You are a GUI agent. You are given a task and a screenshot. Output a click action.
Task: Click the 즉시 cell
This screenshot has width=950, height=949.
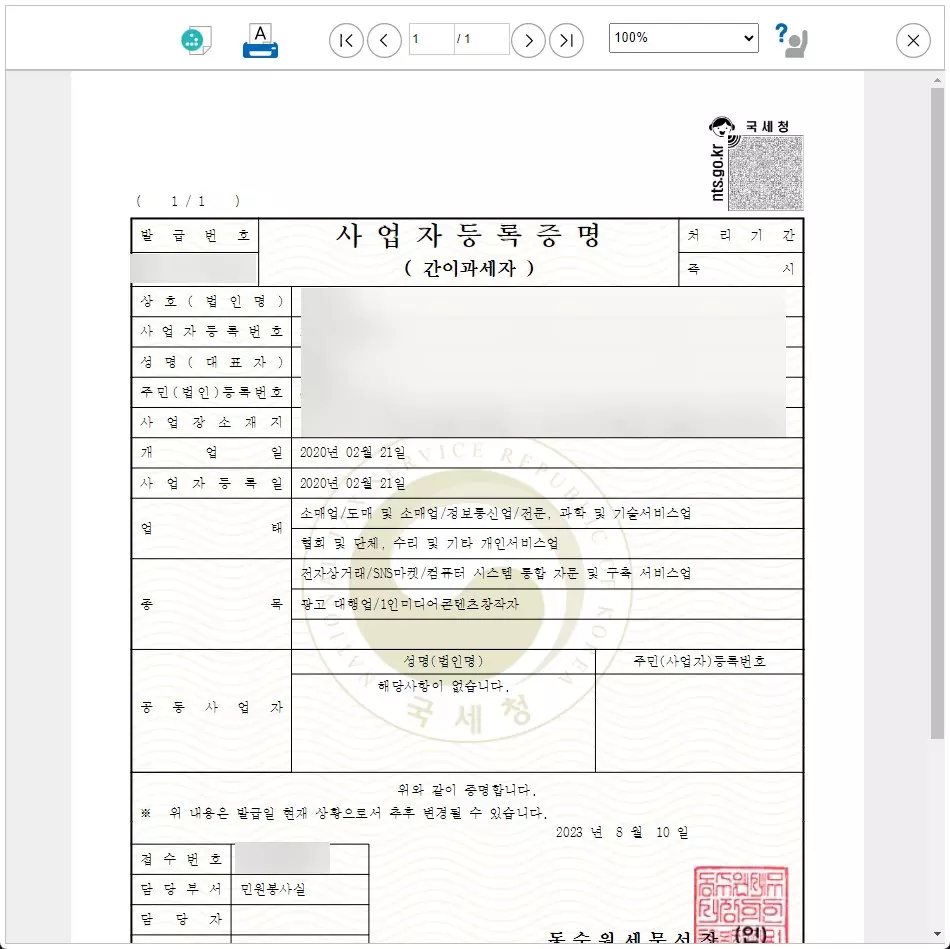(741, 269)
